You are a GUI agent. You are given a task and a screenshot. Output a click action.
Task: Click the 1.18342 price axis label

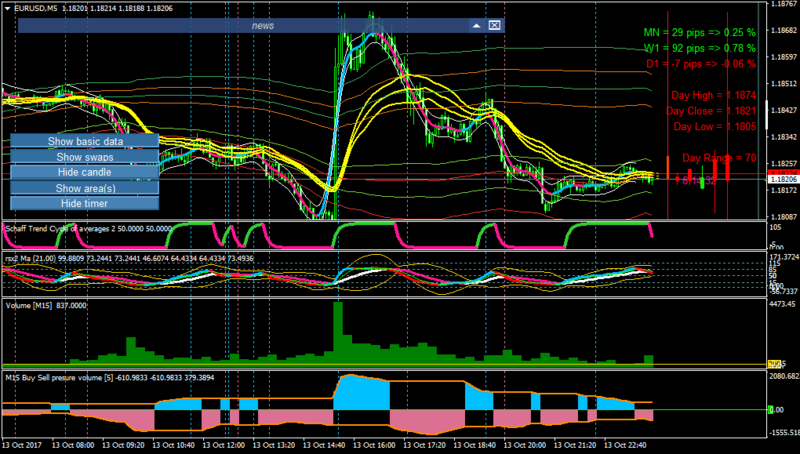[x=784, y=137]
